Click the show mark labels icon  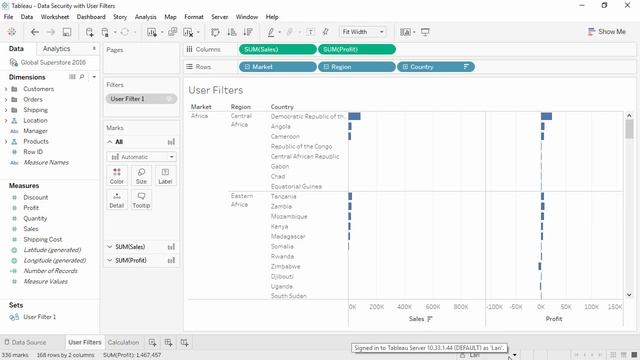(311, 32)
